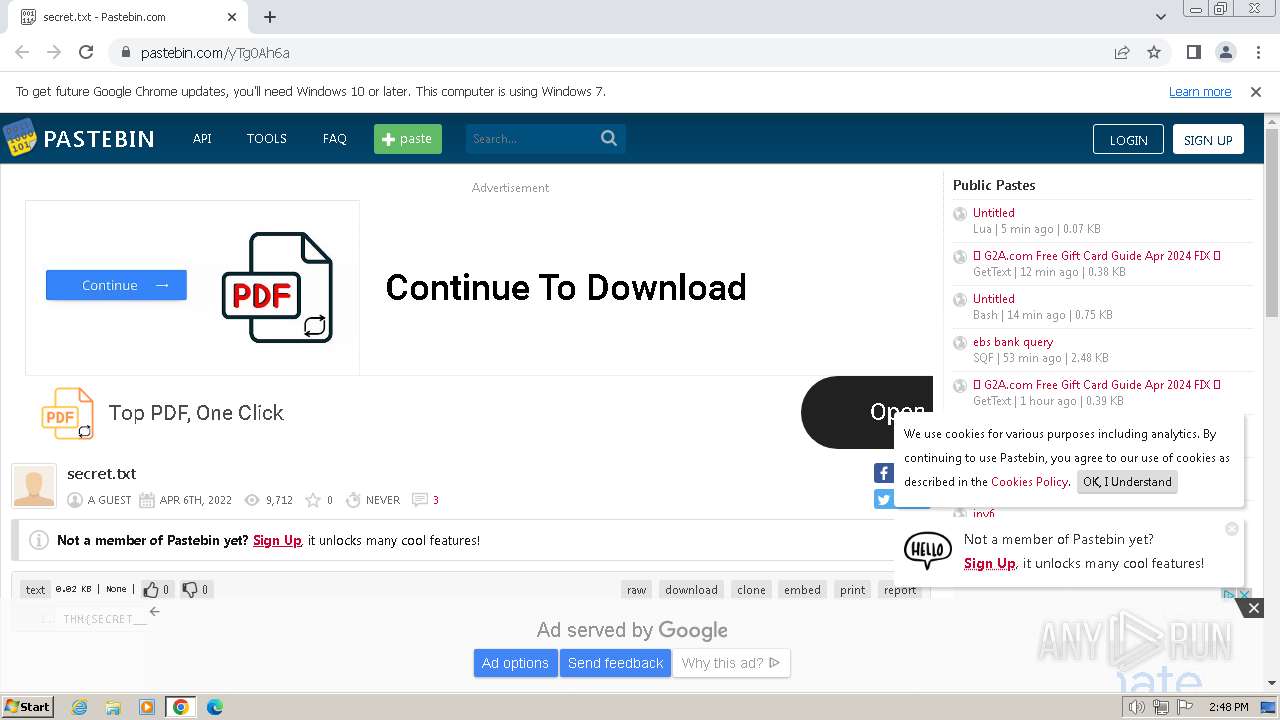Image resolution: width=1280 pixels, height=720 pixels.
Task: Click Why this ad? button
Action: (731, 663)
